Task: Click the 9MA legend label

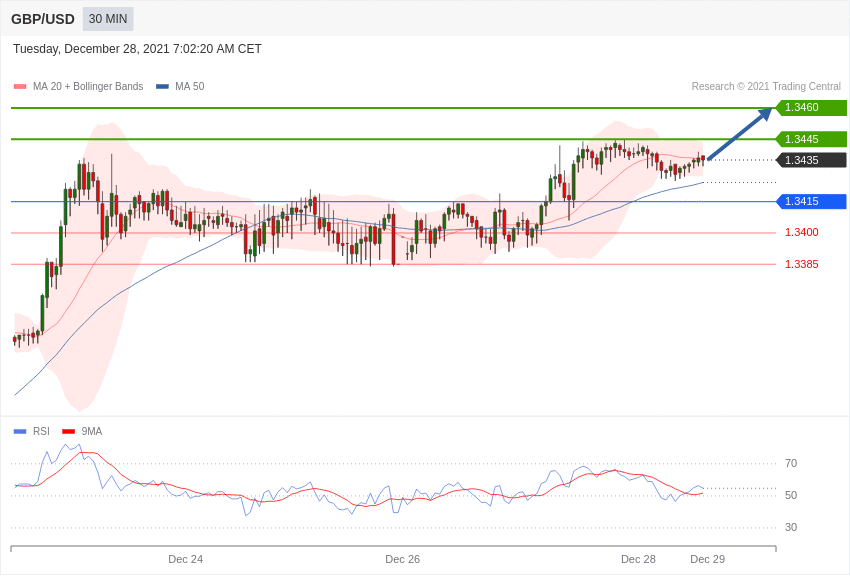Action: click(92, 432)
